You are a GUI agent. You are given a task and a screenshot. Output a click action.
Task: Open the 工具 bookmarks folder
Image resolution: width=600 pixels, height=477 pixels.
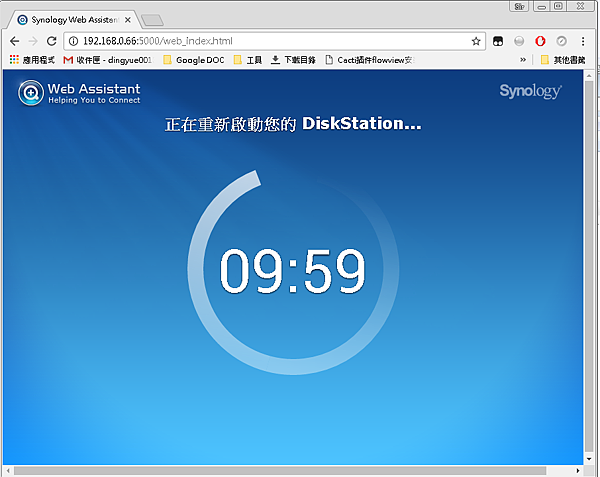pyautogui.click(x=248, y=60)
